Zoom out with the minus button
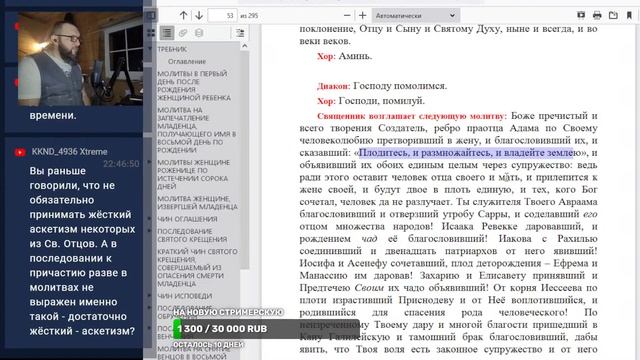The width and height of the screenshot is (640, 360). coord(347,16)
